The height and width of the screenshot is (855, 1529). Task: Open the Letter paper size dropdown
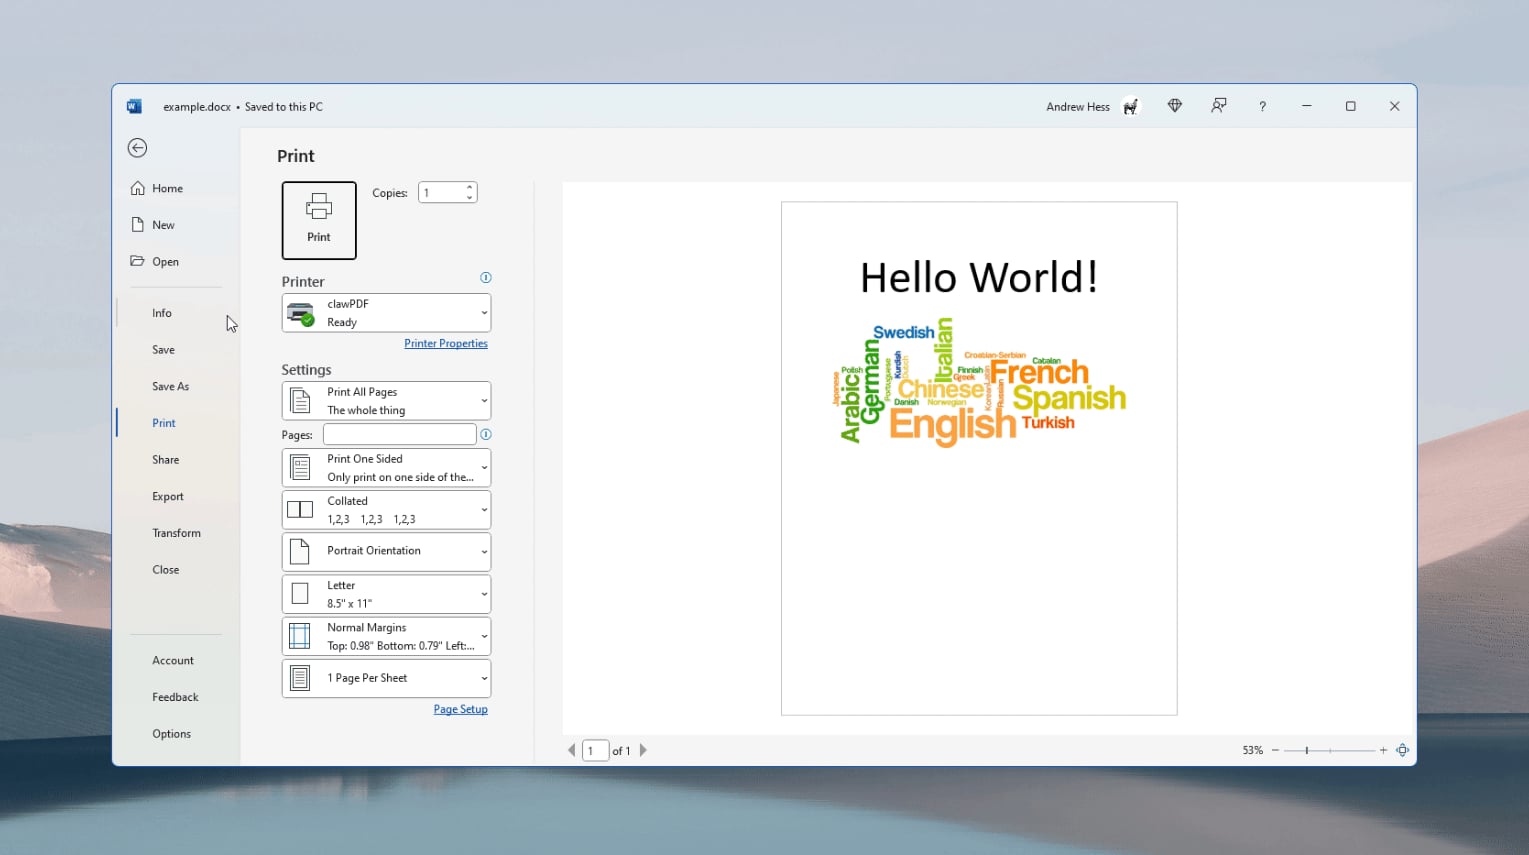386,594
